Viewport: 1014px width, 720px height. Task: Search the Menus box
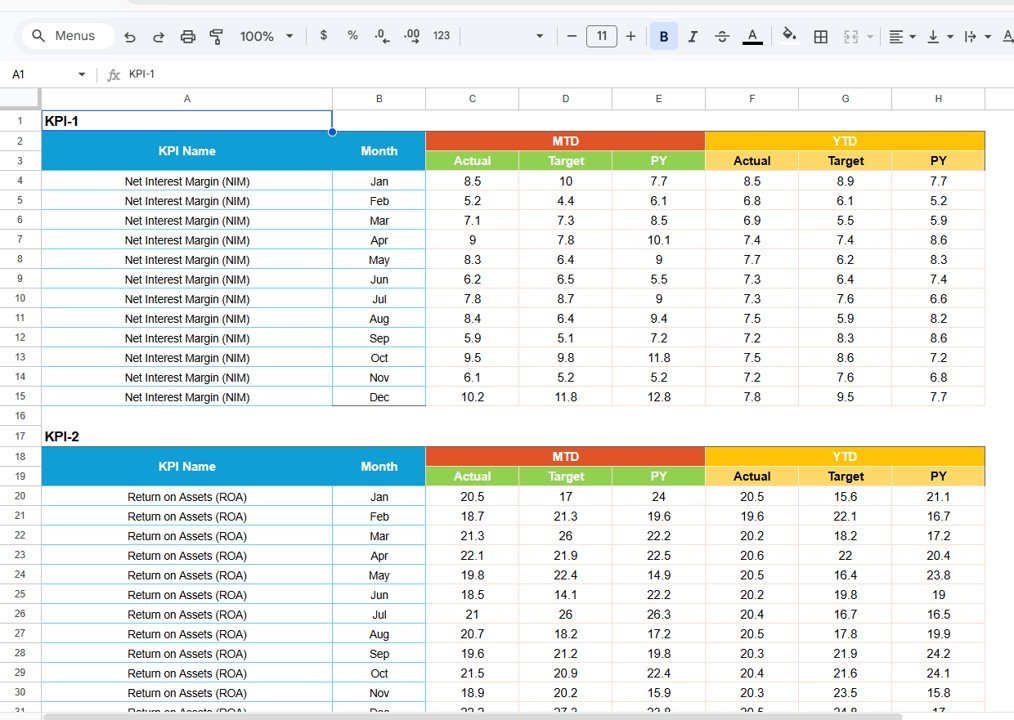pos(66,36)
